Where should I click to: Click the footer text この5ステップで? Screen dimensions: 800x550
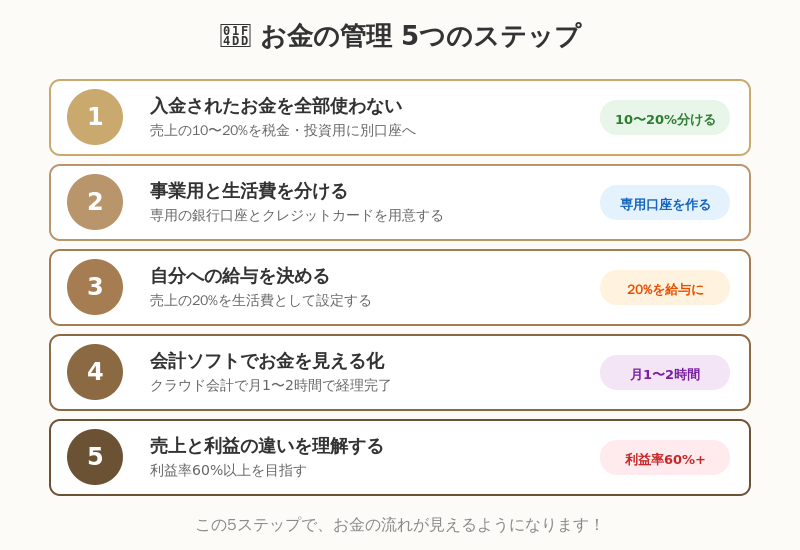(400, 525)
